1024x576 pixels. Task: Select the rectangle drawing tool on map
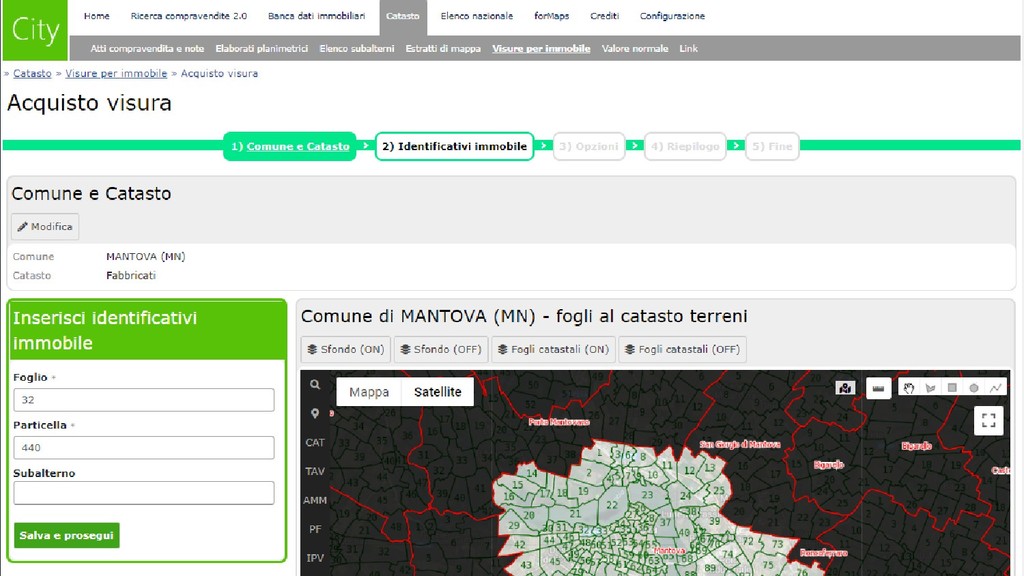952,388
